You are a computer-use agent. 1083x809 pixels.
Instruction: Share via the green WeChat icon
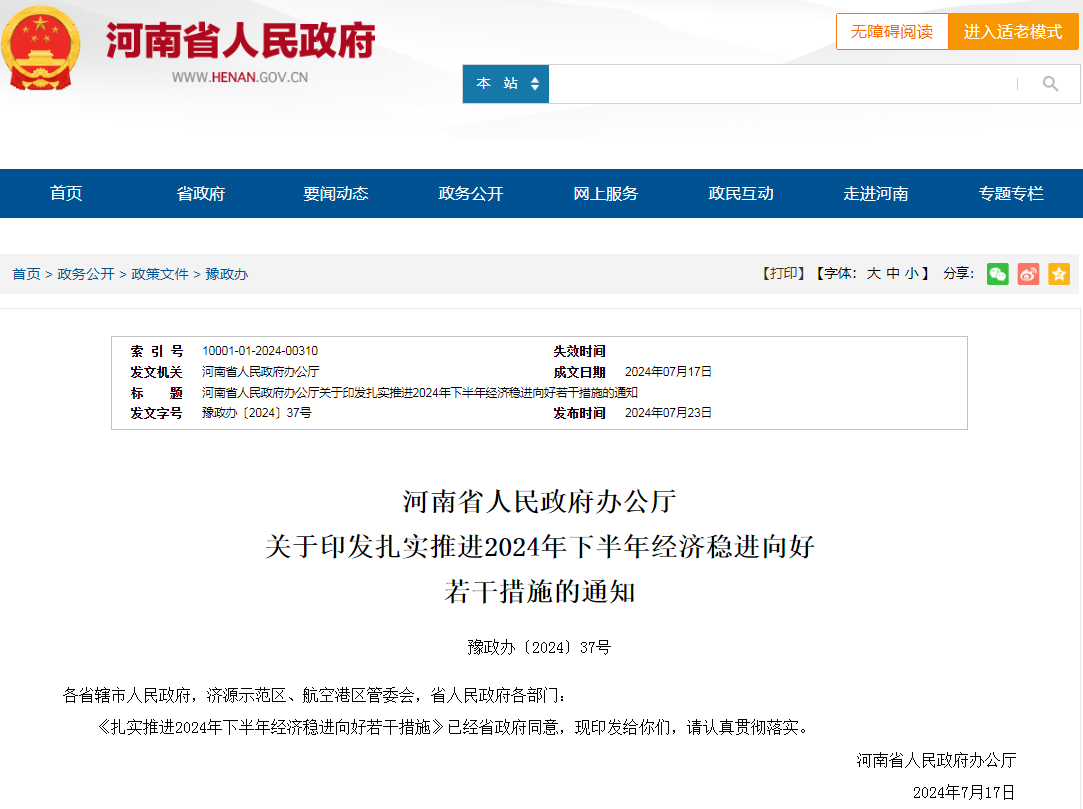click(x=997, y=274)
